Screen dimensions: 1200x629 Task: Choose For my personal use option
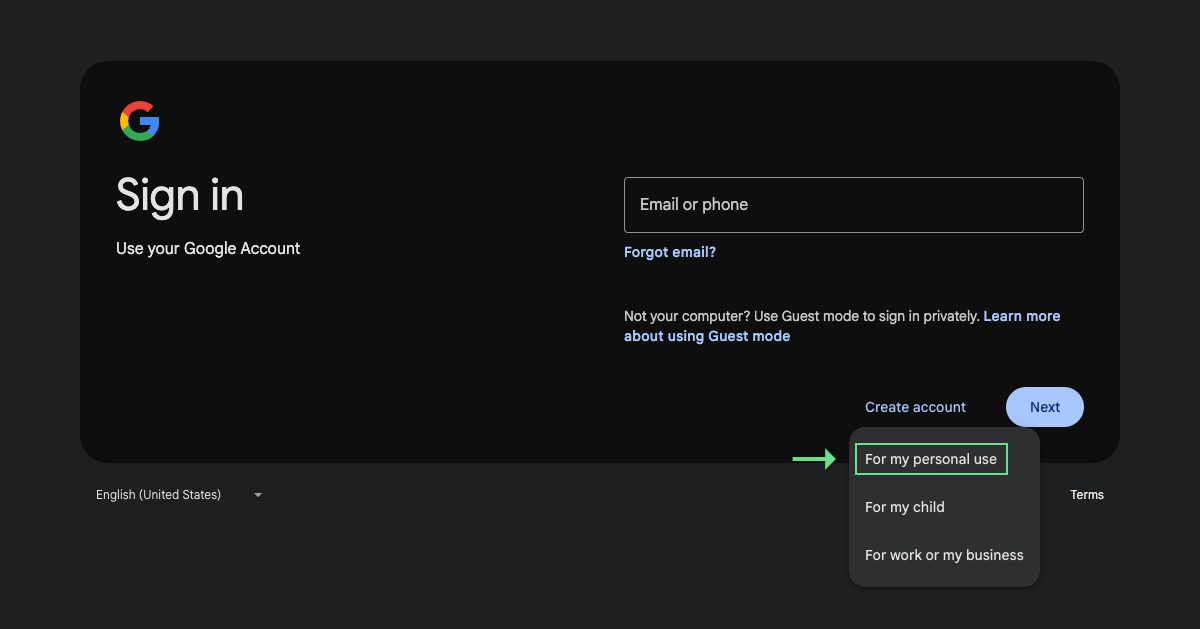coord(944,459)
